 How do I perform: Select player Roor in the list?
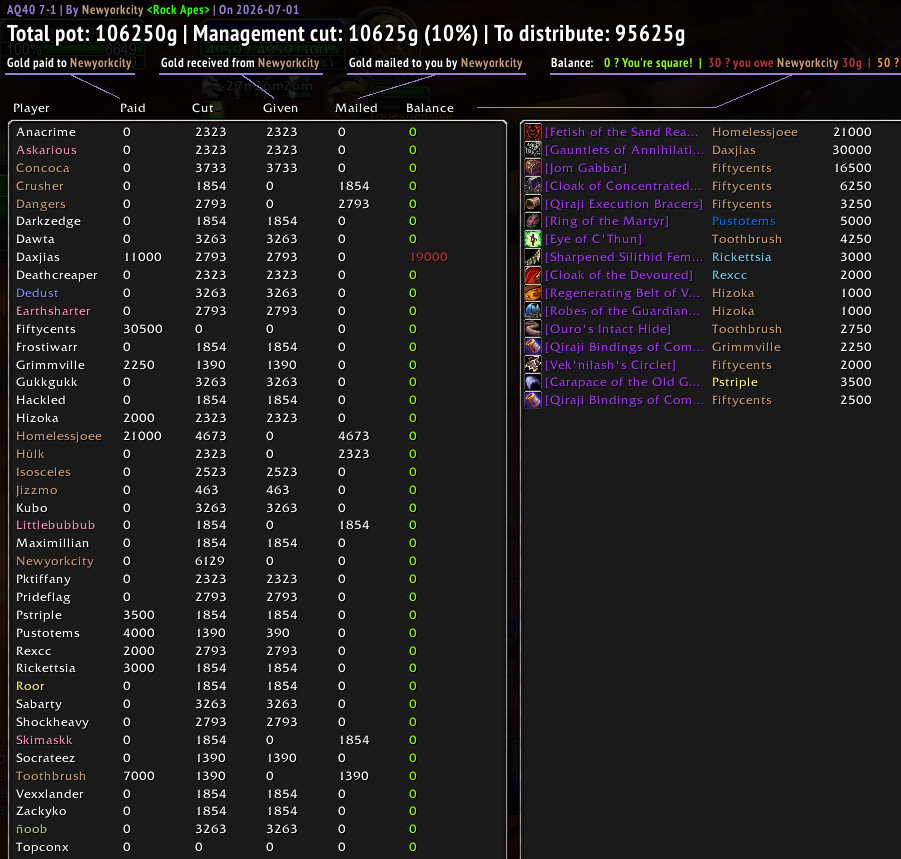pos(30,686)
